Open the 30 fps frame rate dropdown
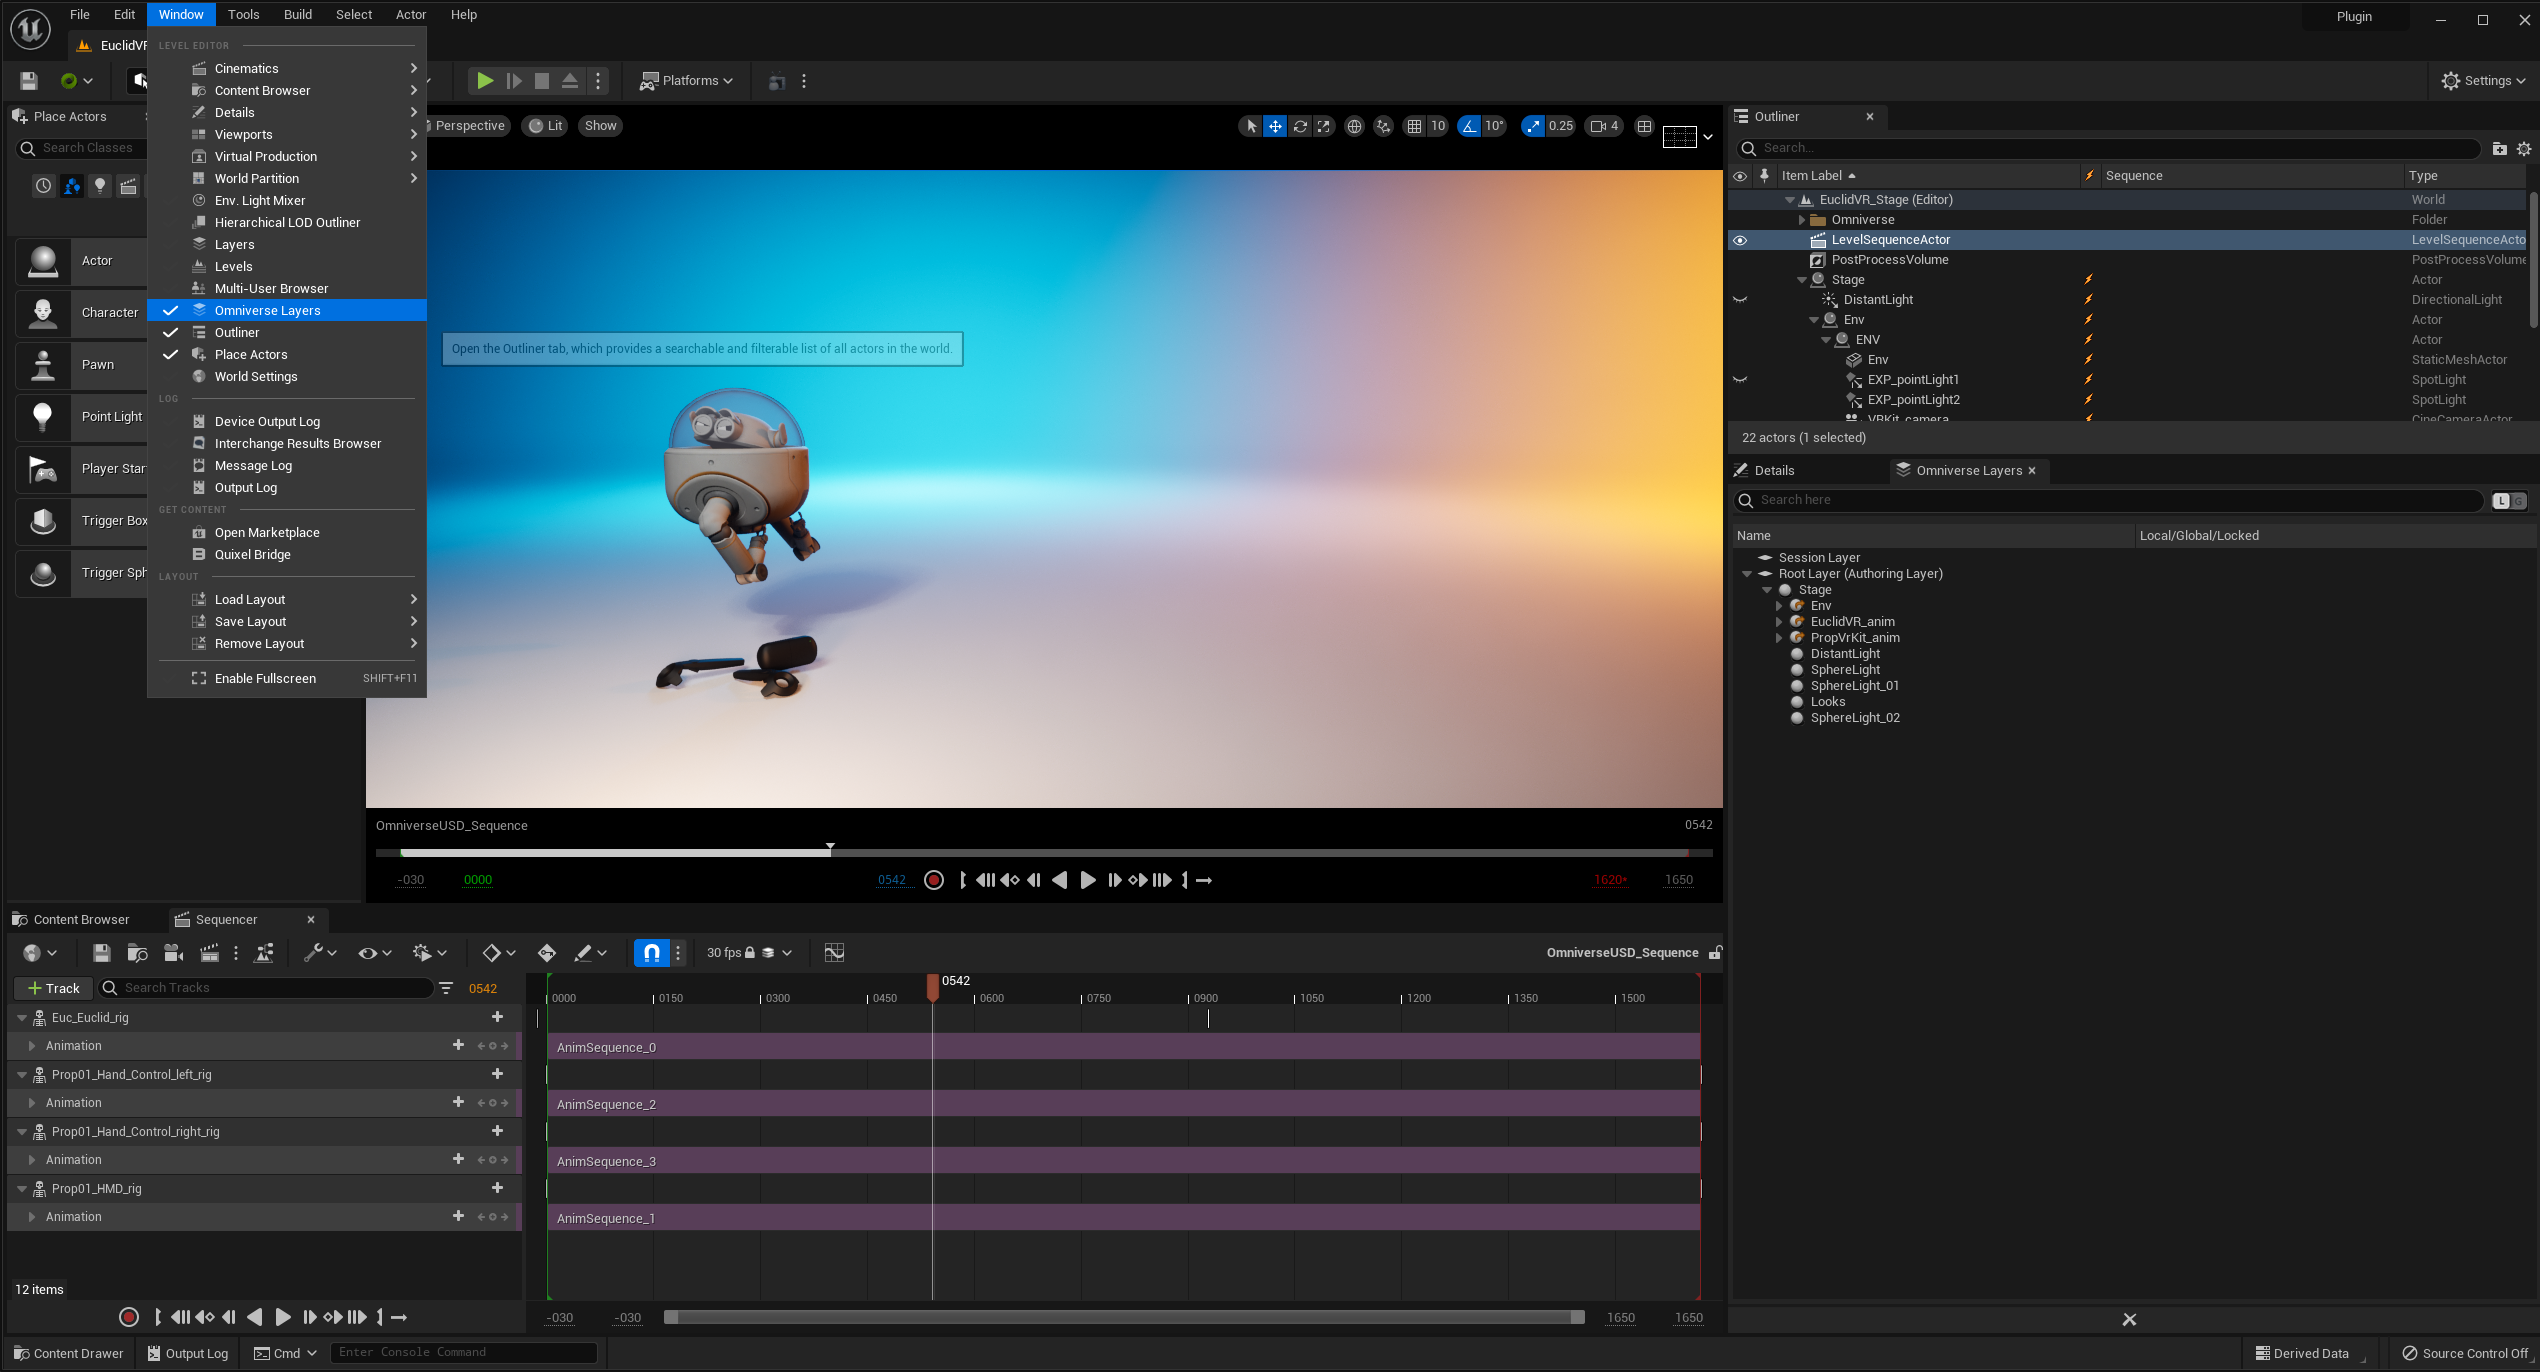 [749, 953]
